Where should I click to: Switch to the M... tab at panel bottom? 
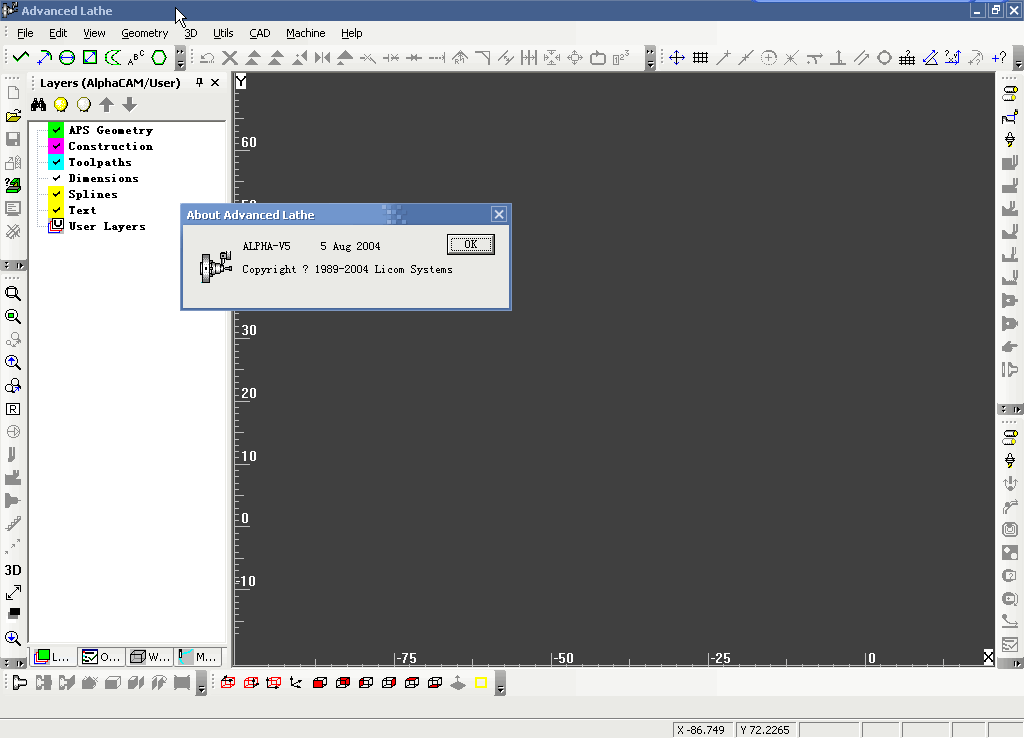pyautogui.click(x=199, y=656)
